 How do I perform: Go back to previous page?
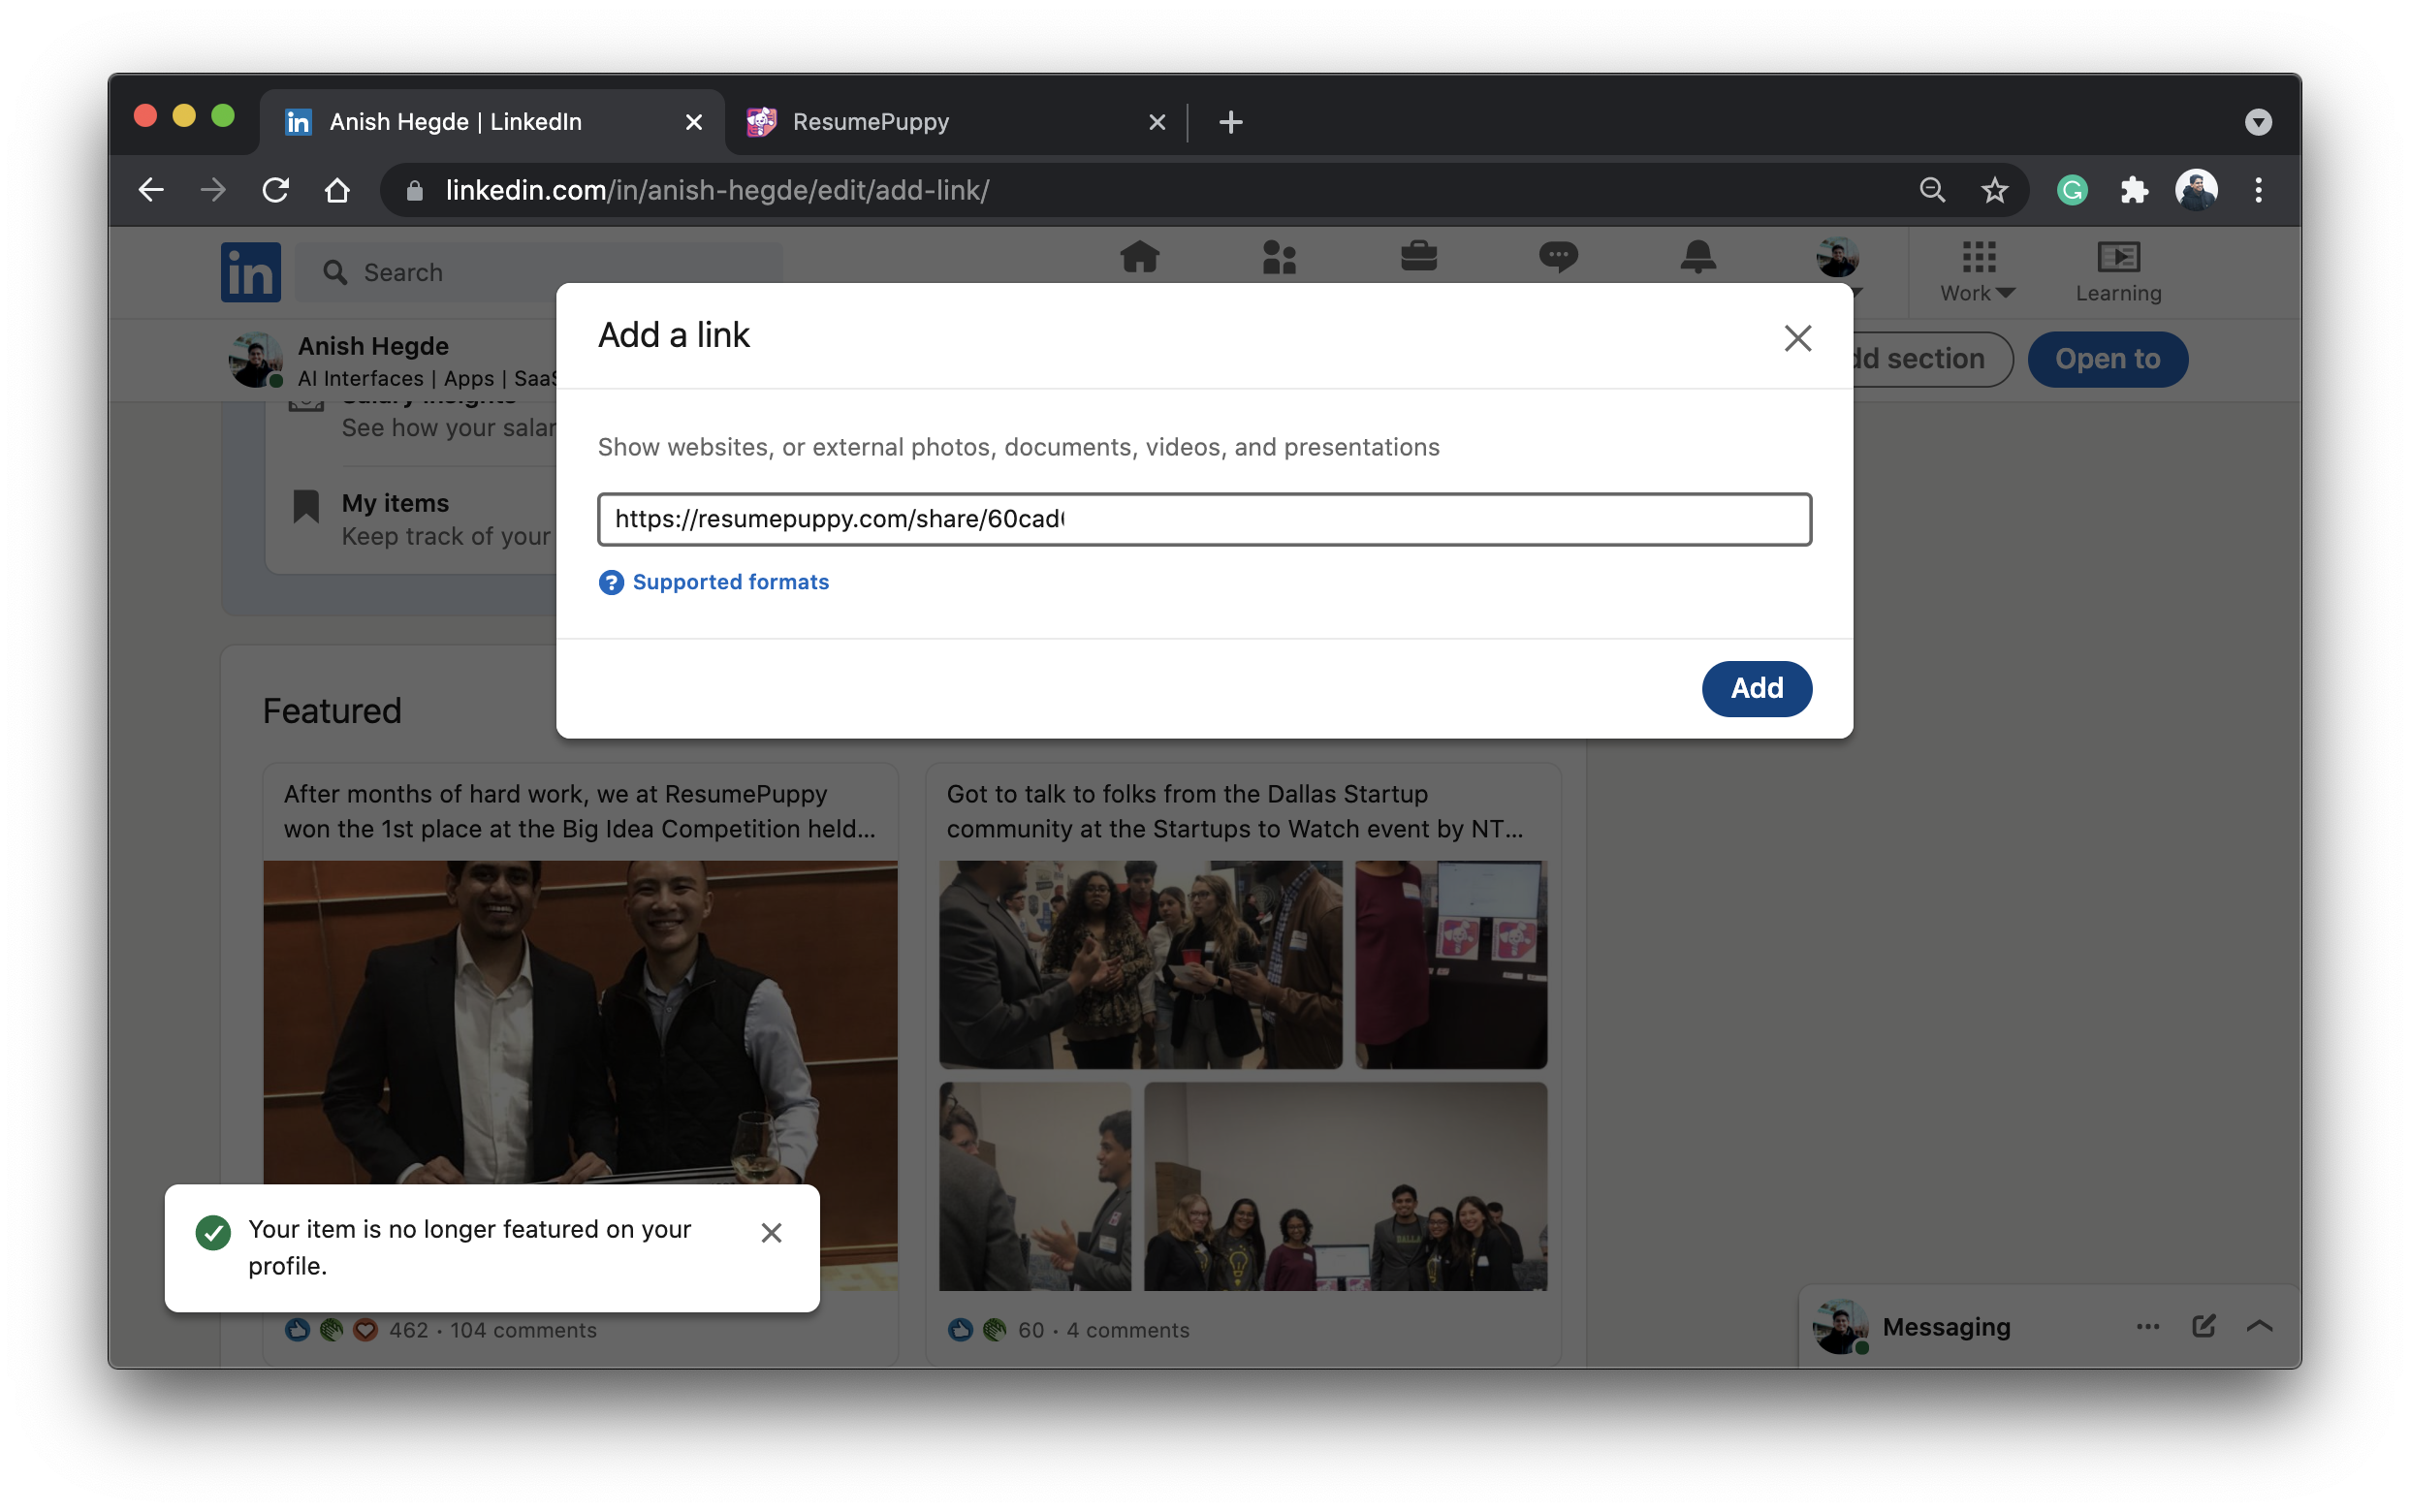151,190
